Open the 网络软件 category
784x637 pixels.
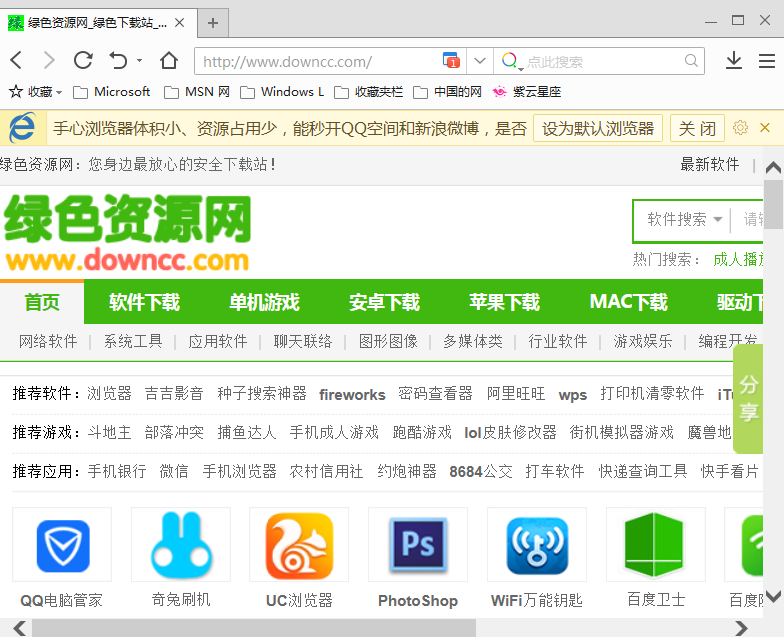[x=48, y=342]
